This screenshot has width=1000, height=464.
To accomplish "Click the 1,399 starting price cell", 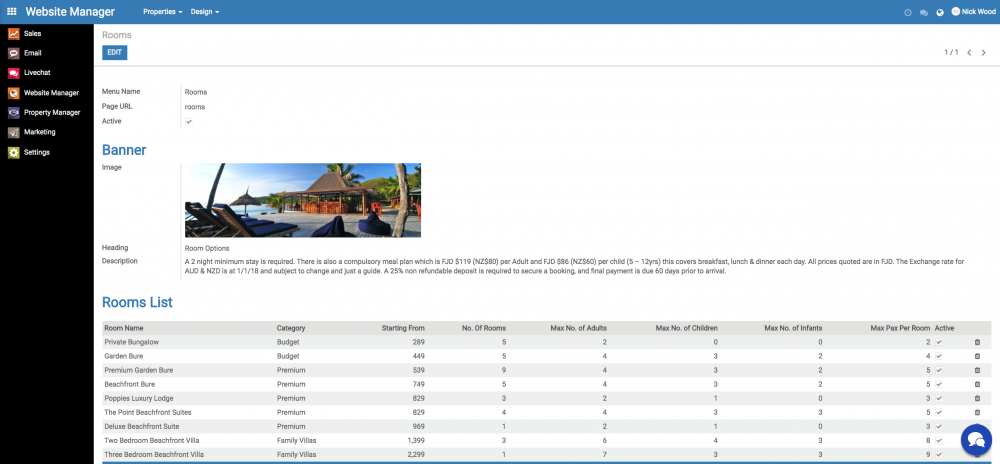I will 415,440.
